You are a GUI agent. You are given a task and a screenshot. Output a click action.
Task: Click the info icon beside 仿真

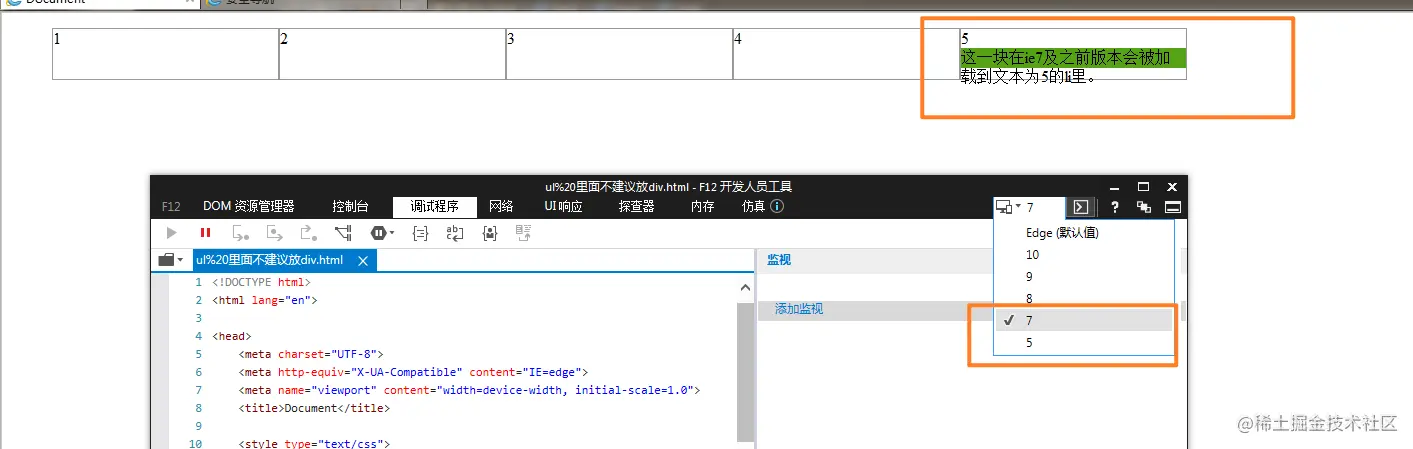click(777, 207)
